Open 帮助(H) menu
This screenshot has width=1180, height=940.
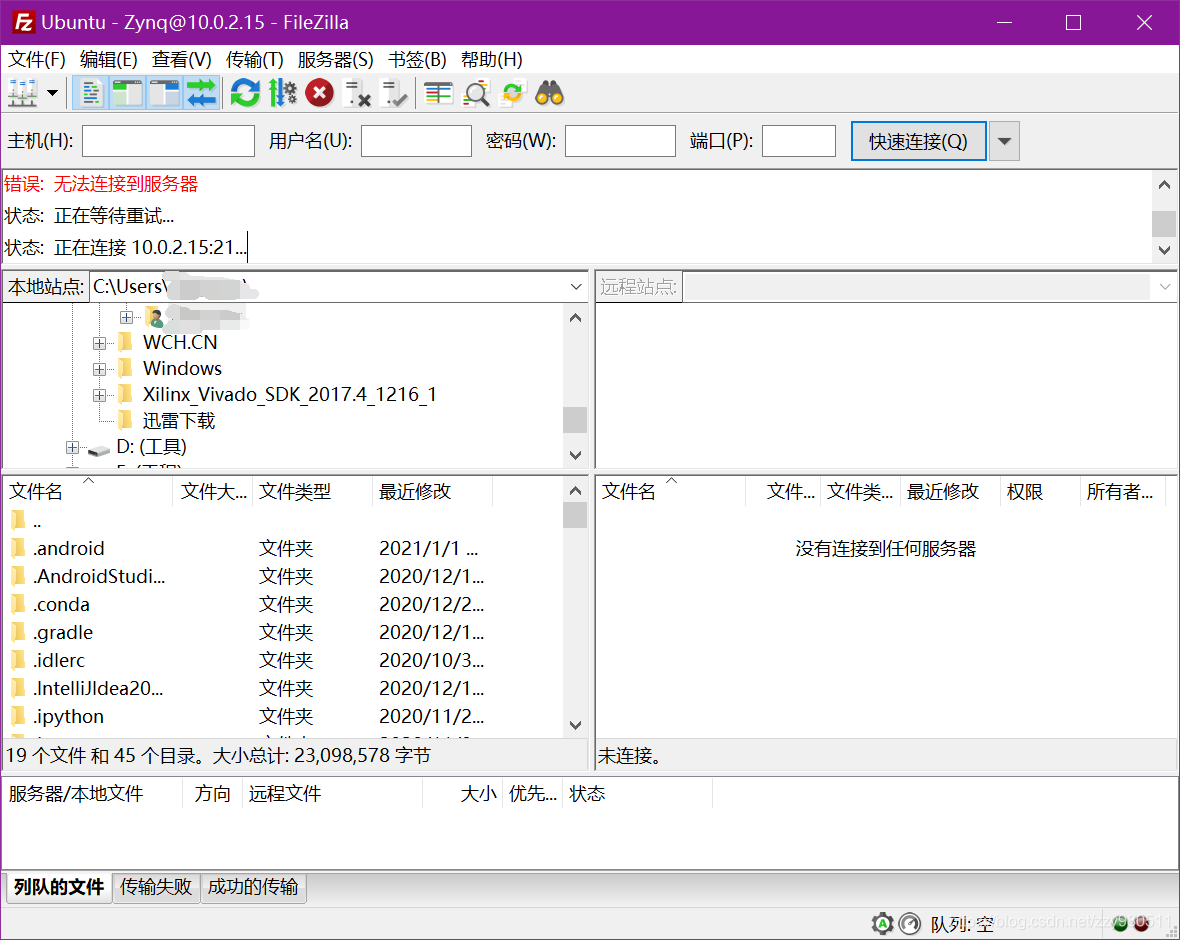pyautogui.click(x=491, y=59)
